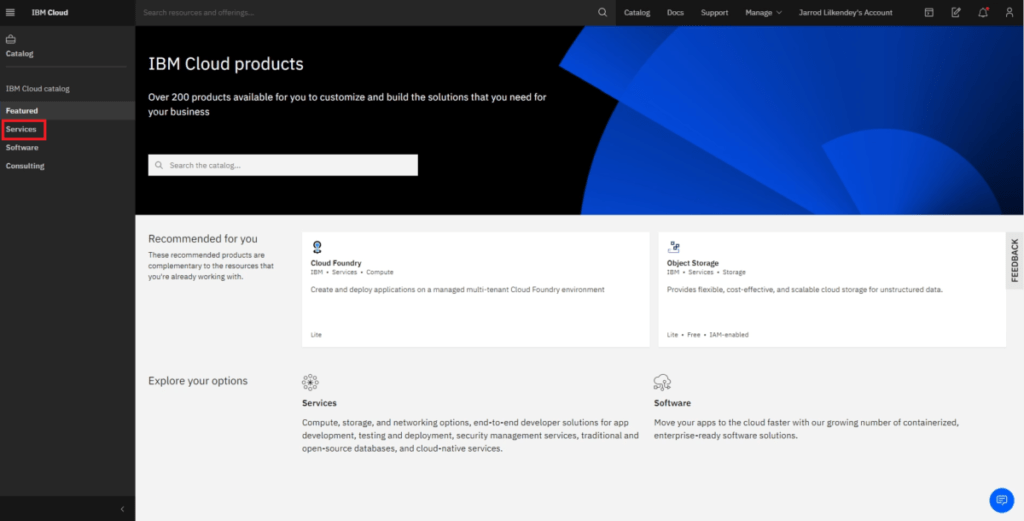Click the FEEDBACK side tab
The image size is (1024, 521).
(1014, 260)
